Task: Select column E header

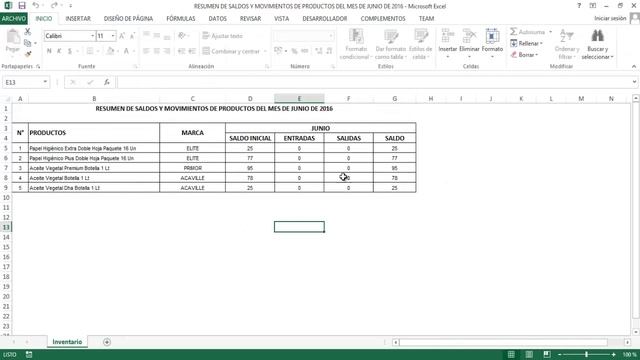Action: point(299,99)
